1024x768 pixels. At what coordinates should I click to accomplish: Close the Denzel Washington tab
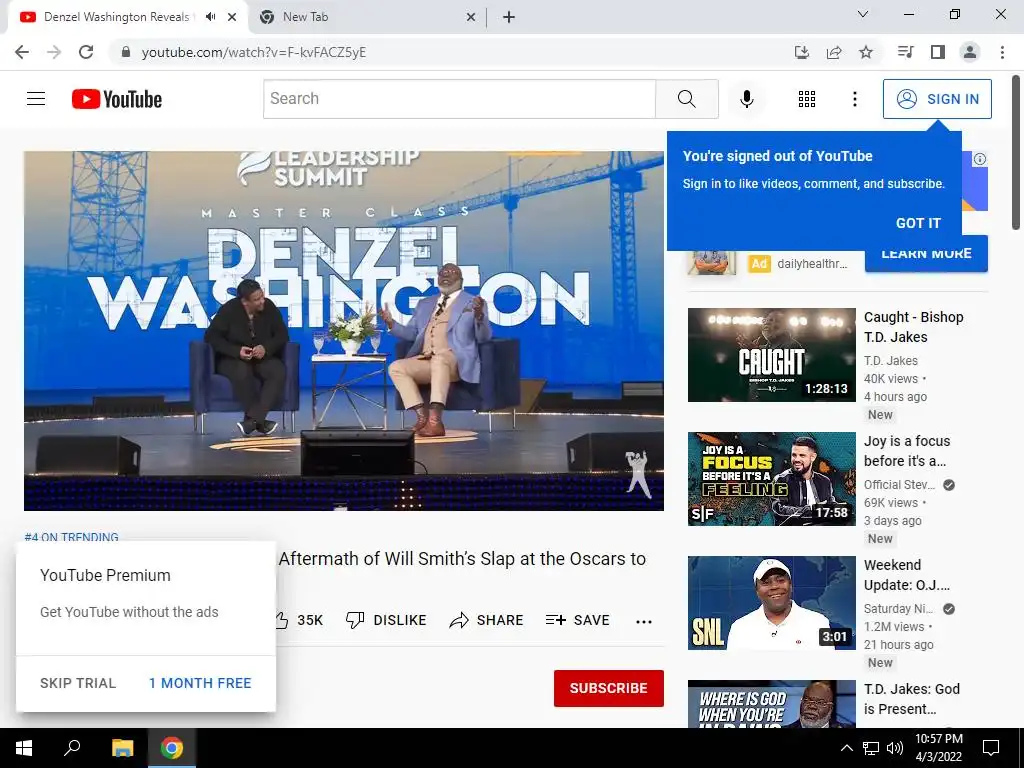232,17
